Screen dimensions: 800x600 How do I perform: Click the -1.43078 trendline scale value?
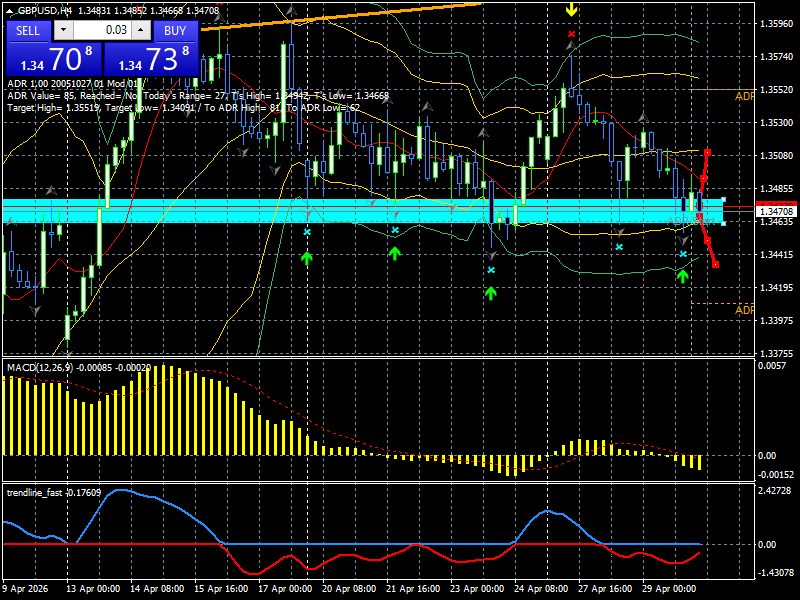[x=776, y=572]
